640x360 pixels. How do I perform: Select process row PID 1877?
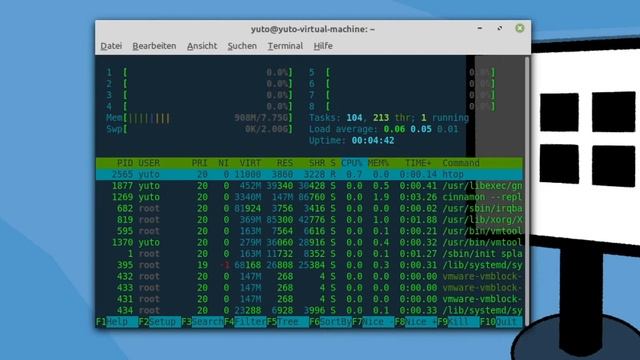pos(309,186)
